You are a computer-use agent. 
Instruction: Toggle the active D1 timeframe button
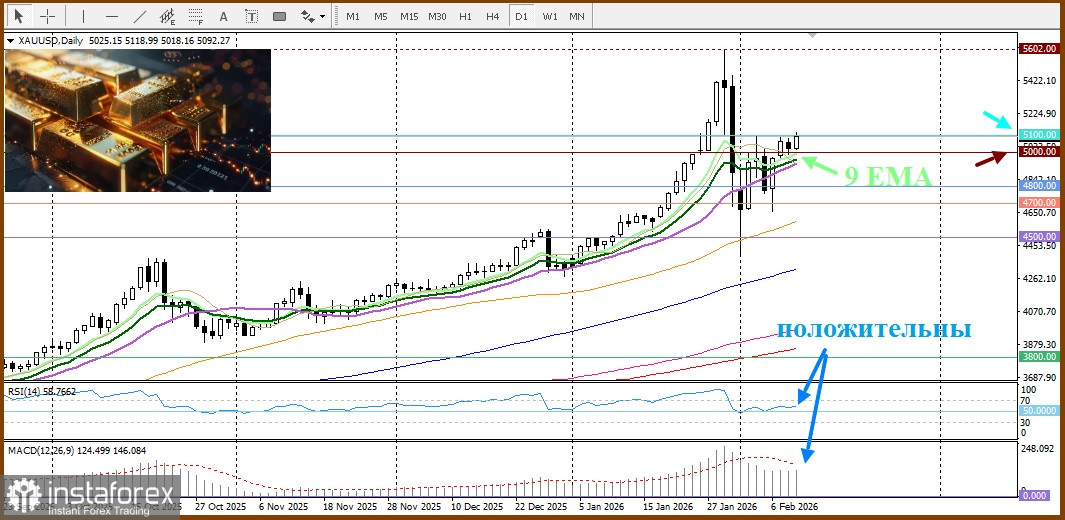click(521, 16)
